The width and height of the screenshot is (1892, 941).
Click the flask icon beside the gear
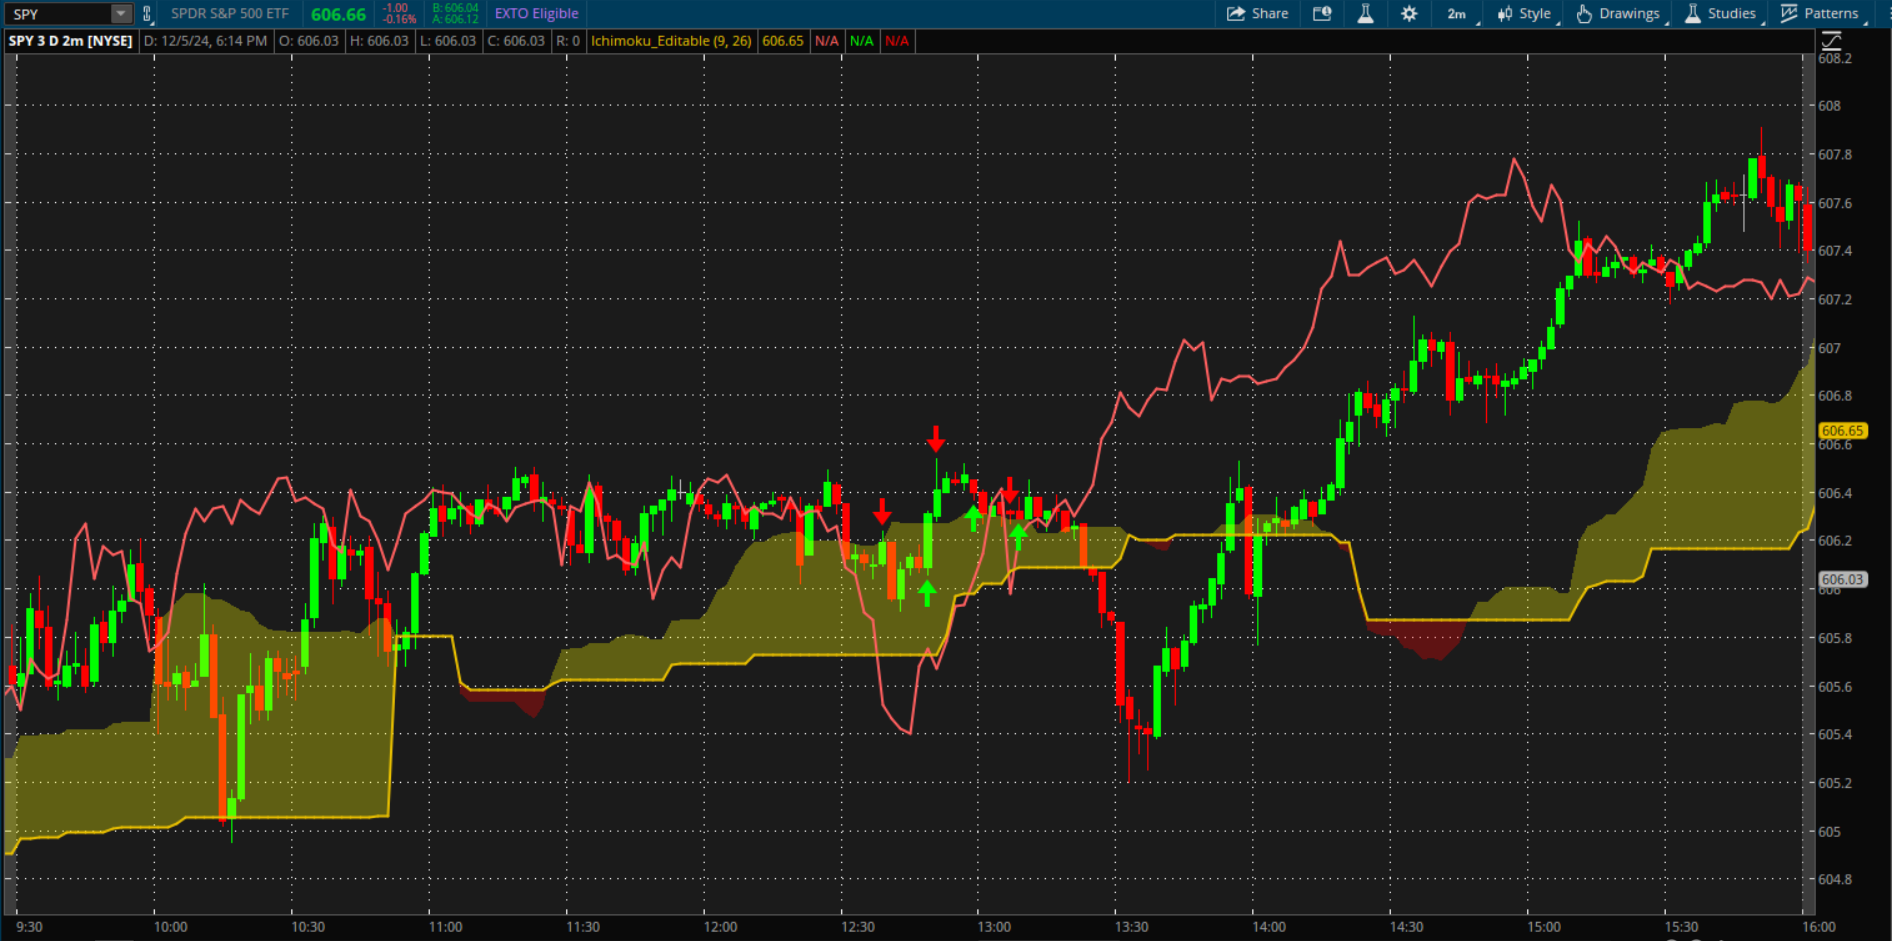[x=1365, y=14]
